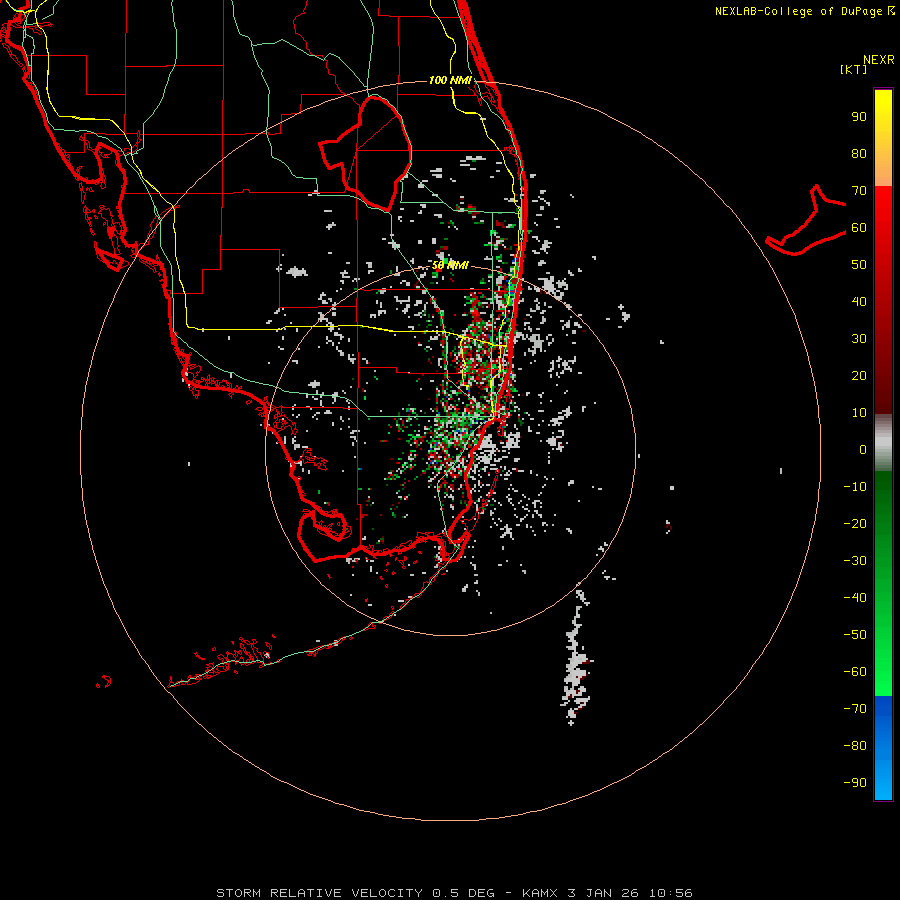Click the 30 value on the color scale
900x900 pixels.
tap(859, 339)
